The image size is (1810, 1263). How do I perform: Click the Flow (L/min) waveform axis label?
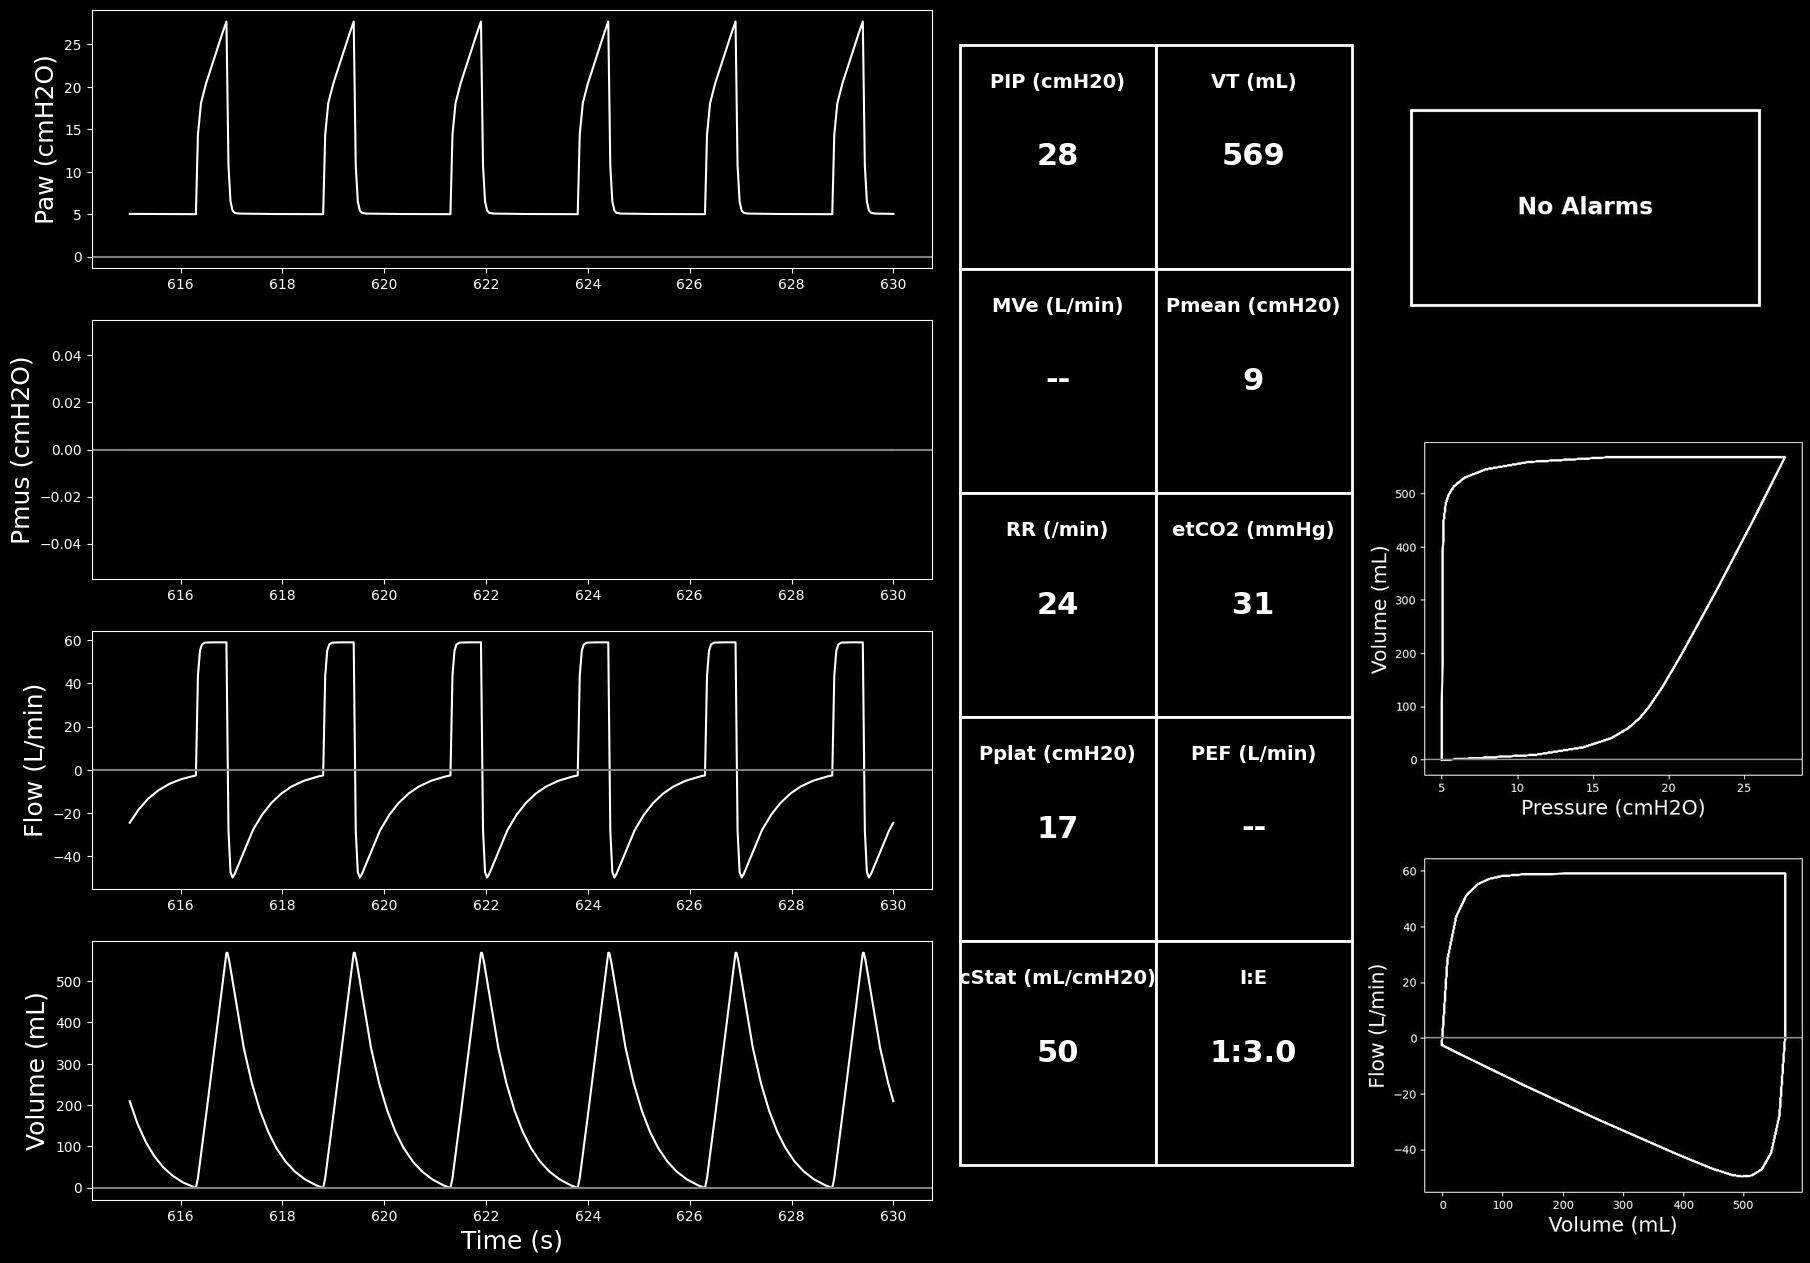[x=33, y=760]
